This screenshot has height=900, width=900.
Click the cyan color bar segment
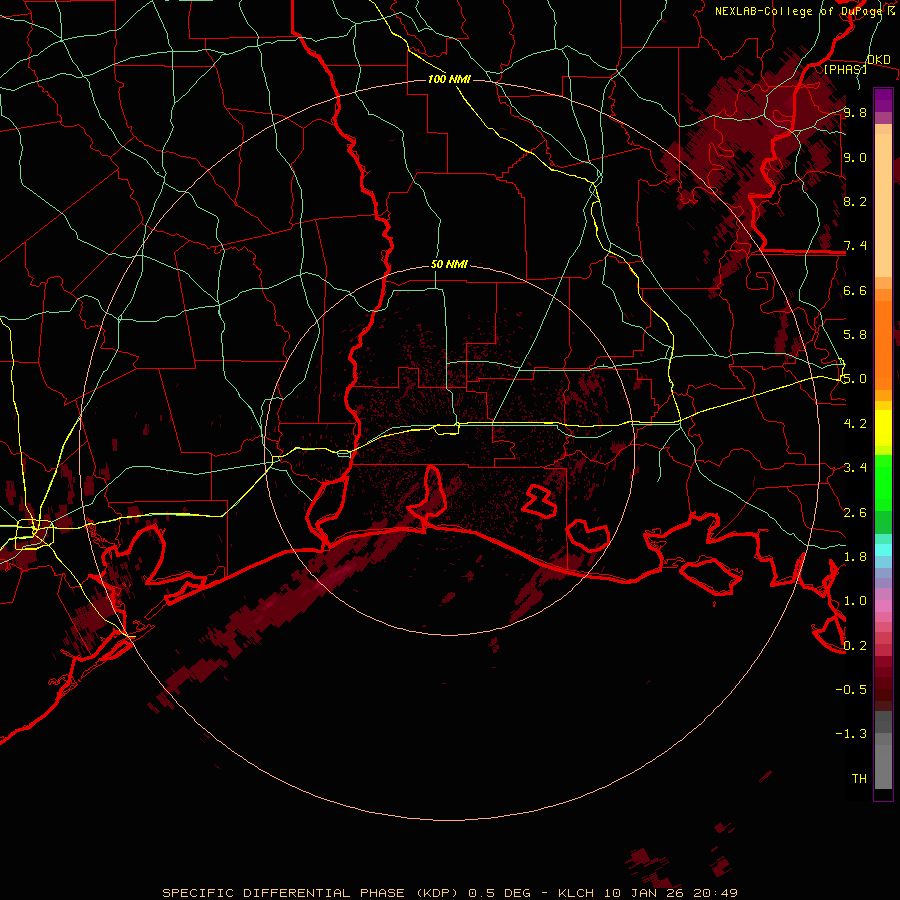[883, 550]
